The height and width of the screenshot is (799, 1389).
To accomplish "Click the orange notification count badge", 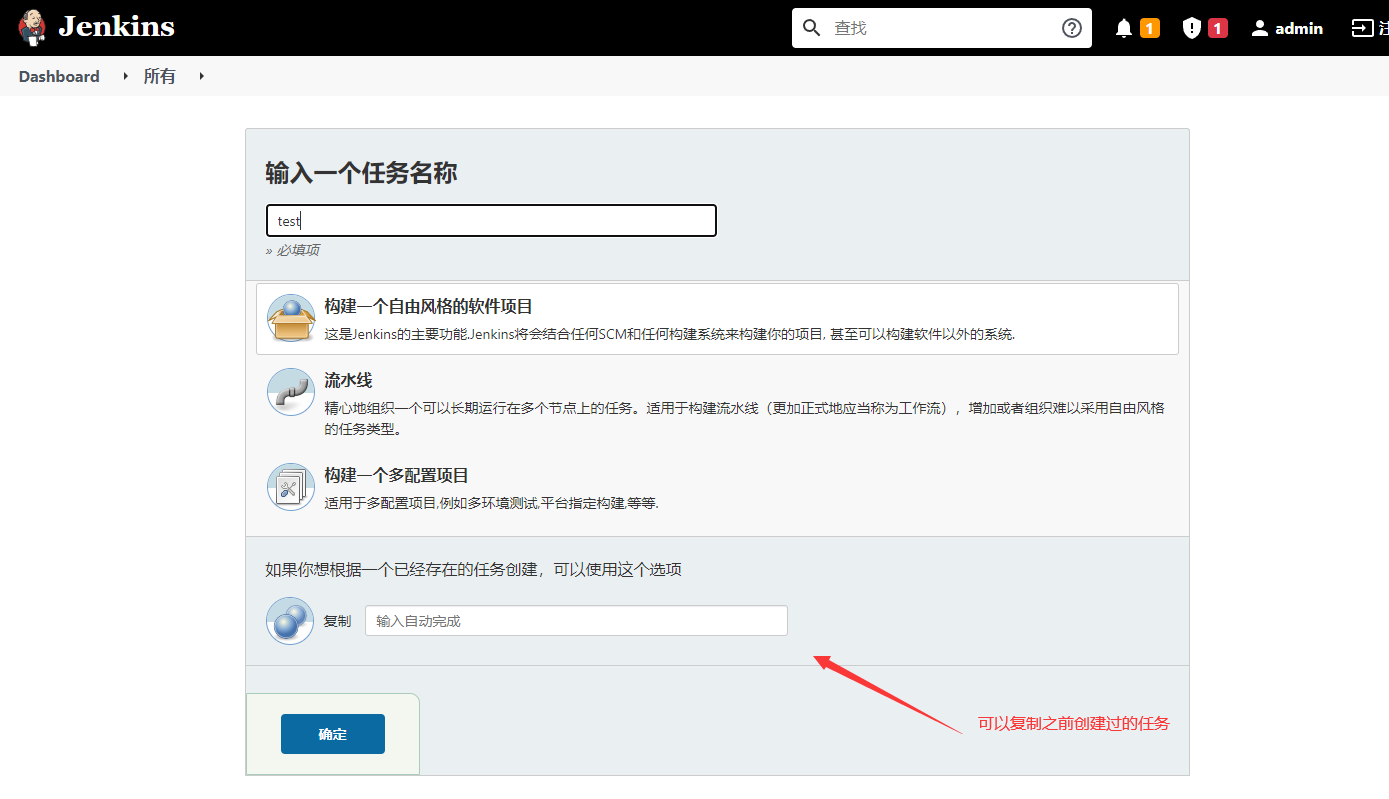I will pos(1150,28).
